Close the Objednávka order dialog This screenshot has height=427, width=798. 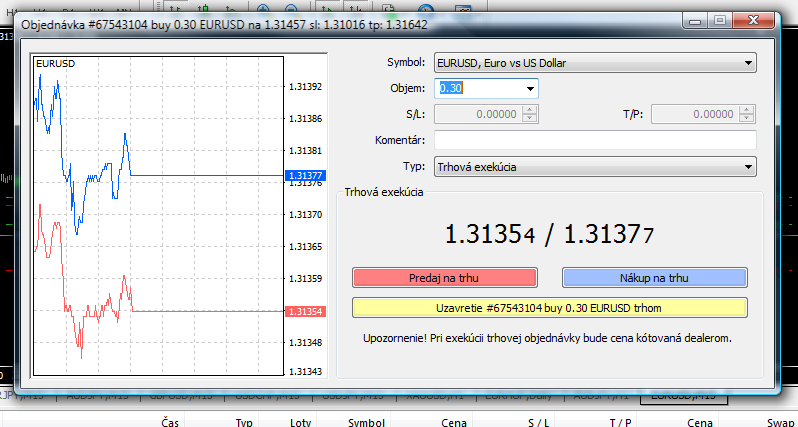[754, 20]
